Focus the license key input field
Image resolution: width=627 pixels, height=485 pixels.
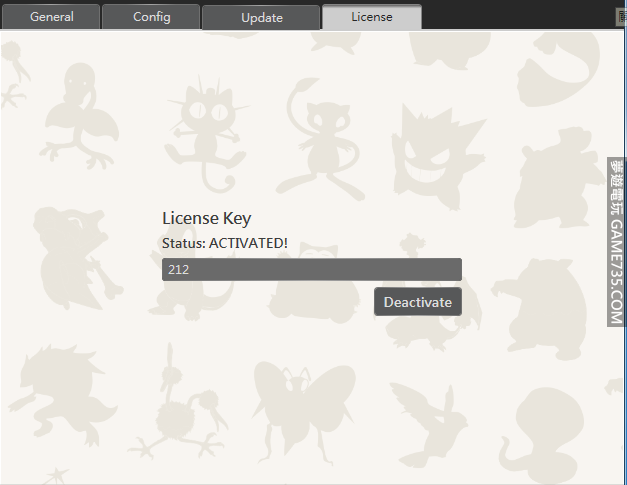(312, 269)
